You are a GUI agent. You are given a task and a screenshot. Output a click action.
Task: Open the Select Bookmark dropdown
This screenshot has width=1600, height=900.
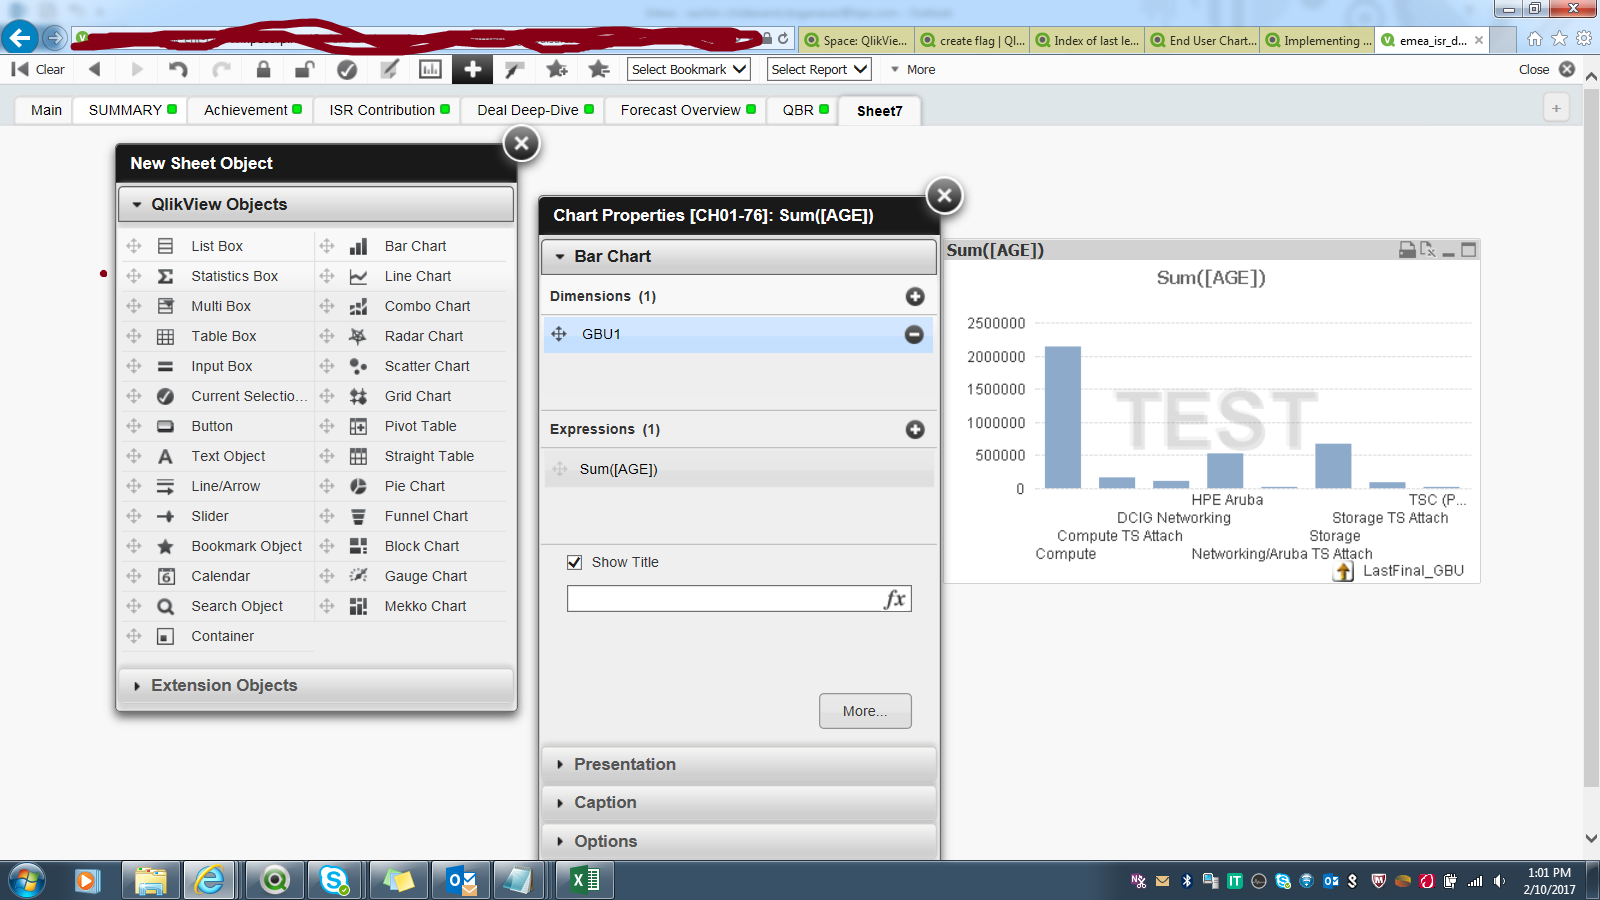(689, 69)
